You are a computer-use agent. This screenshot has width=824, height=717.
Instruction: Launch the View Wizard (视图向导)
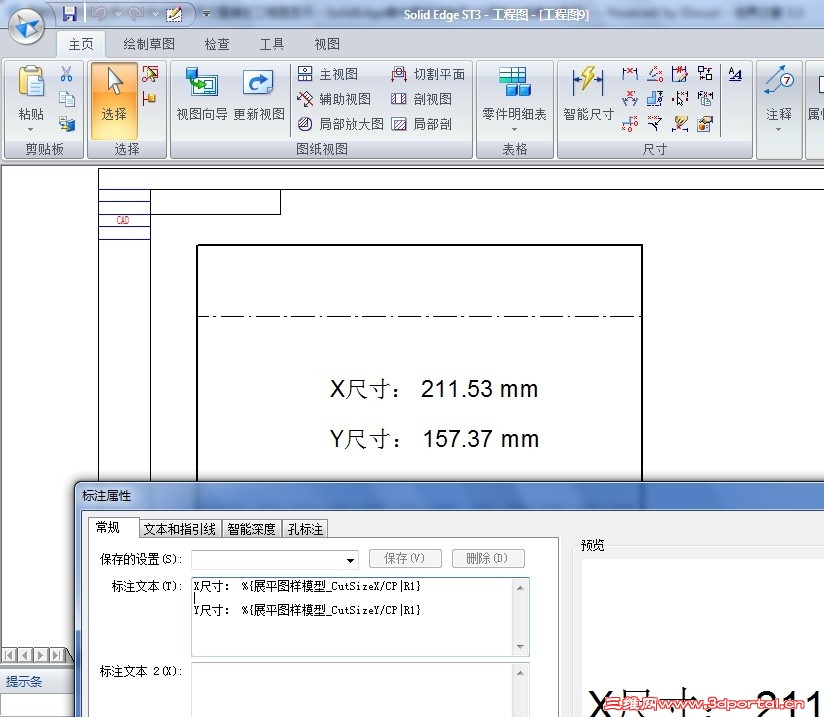(202, 94)
